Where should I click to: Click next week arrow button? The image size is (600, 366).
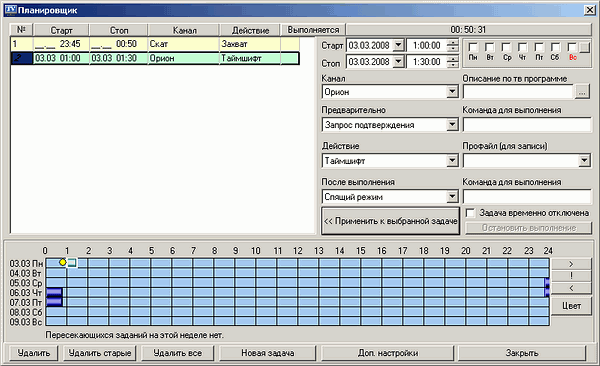click(571, 264)
